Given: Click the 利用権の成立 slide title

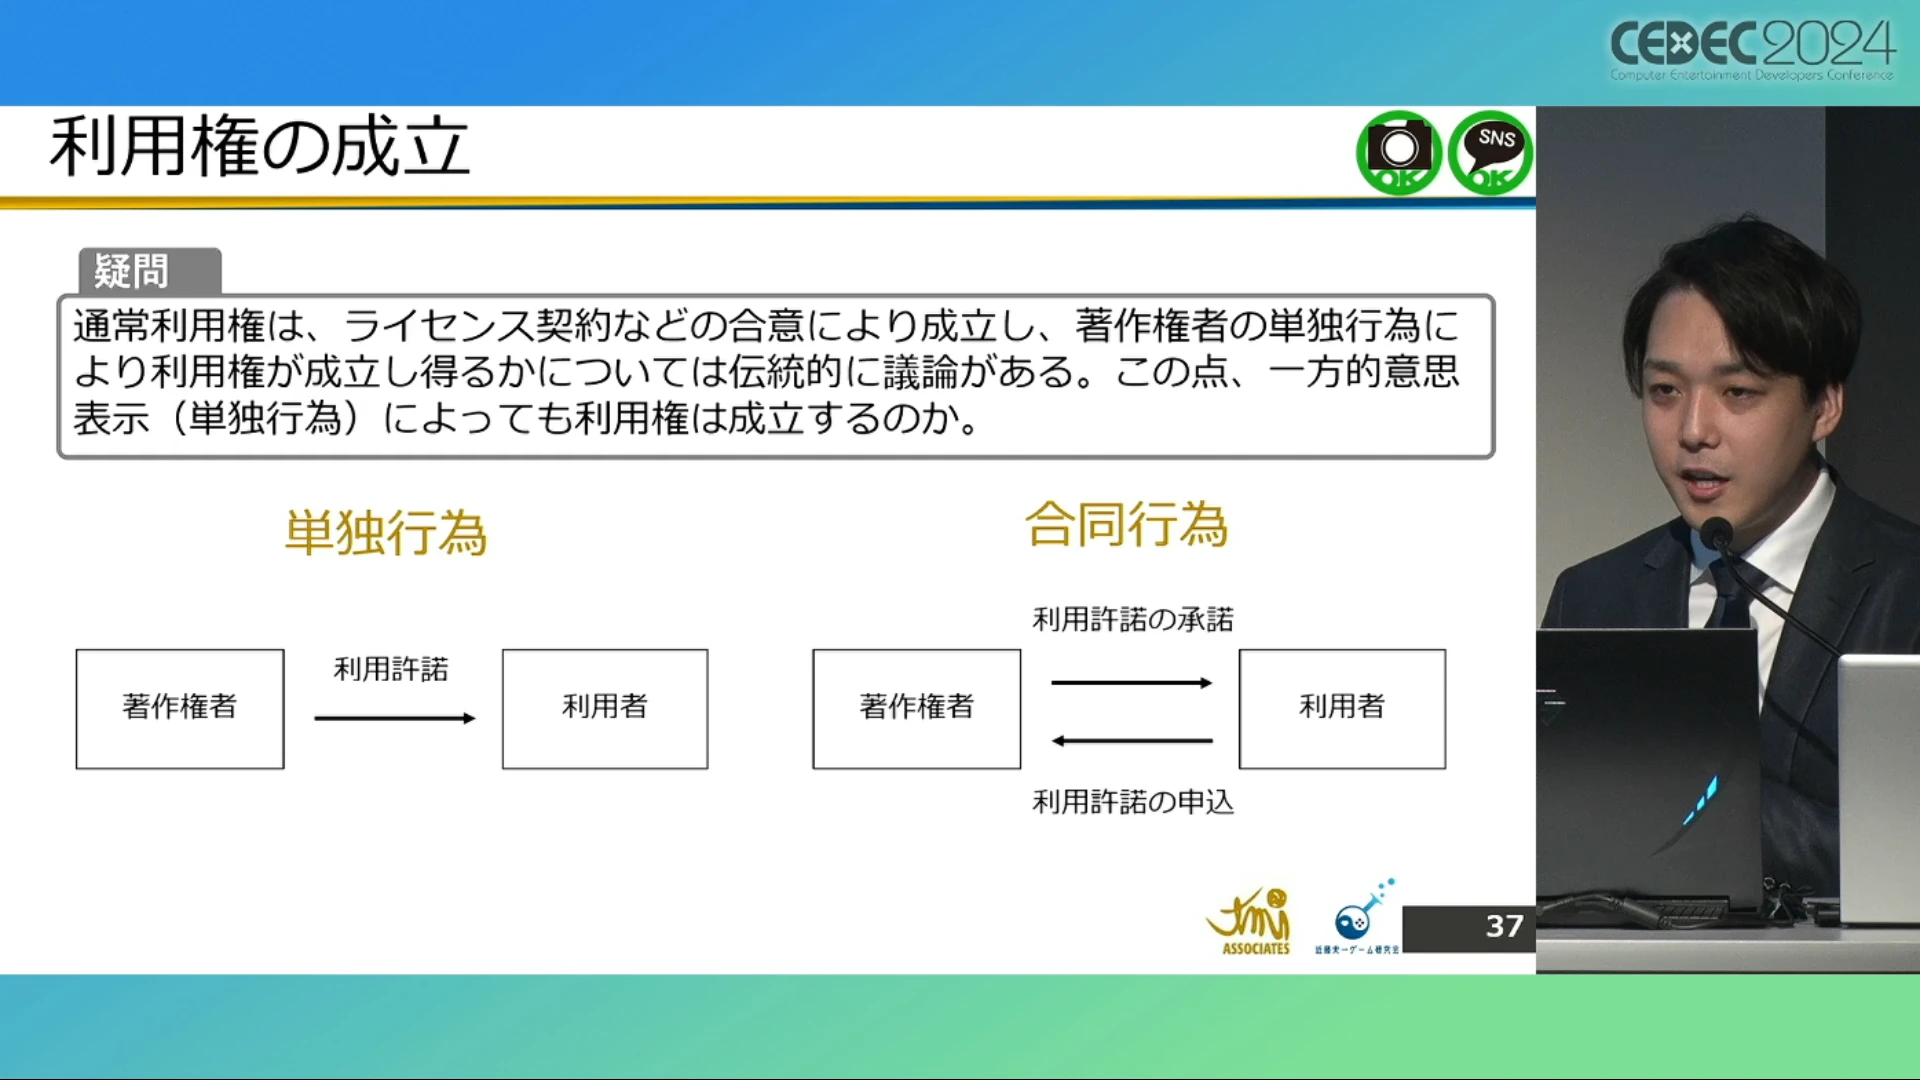Looking at the screenshot, I should point(260,148).
